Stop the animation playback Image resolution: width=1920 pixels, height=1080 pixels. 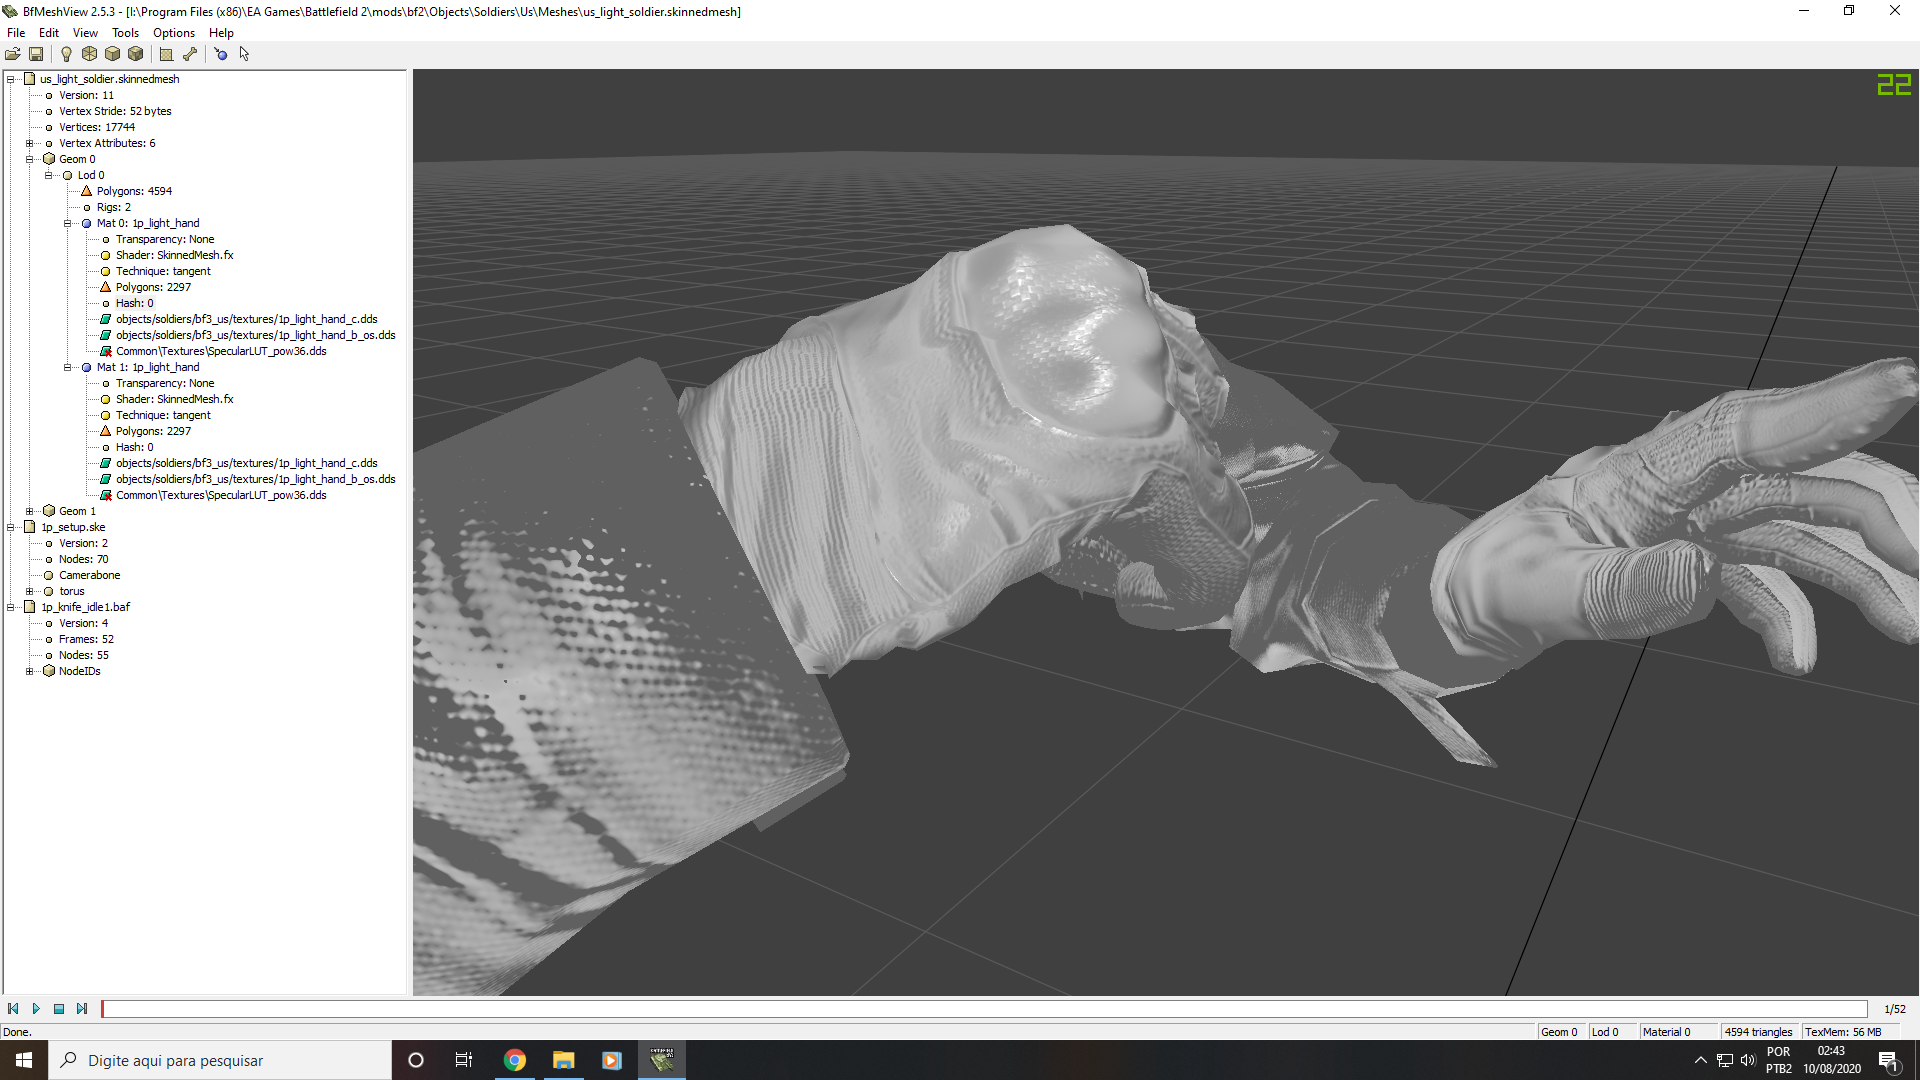coord(59,1009)
